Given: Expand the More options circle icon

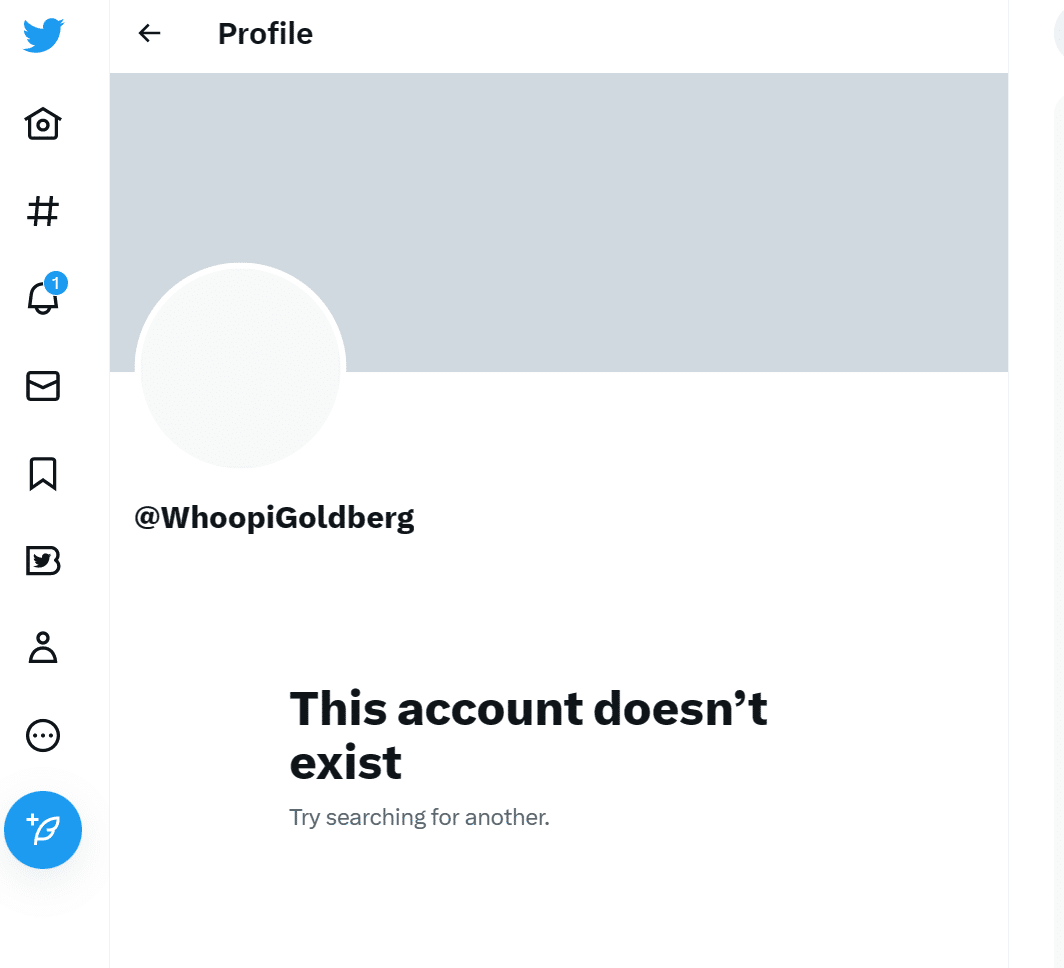Looking at the screenshot, I should 43,735.
